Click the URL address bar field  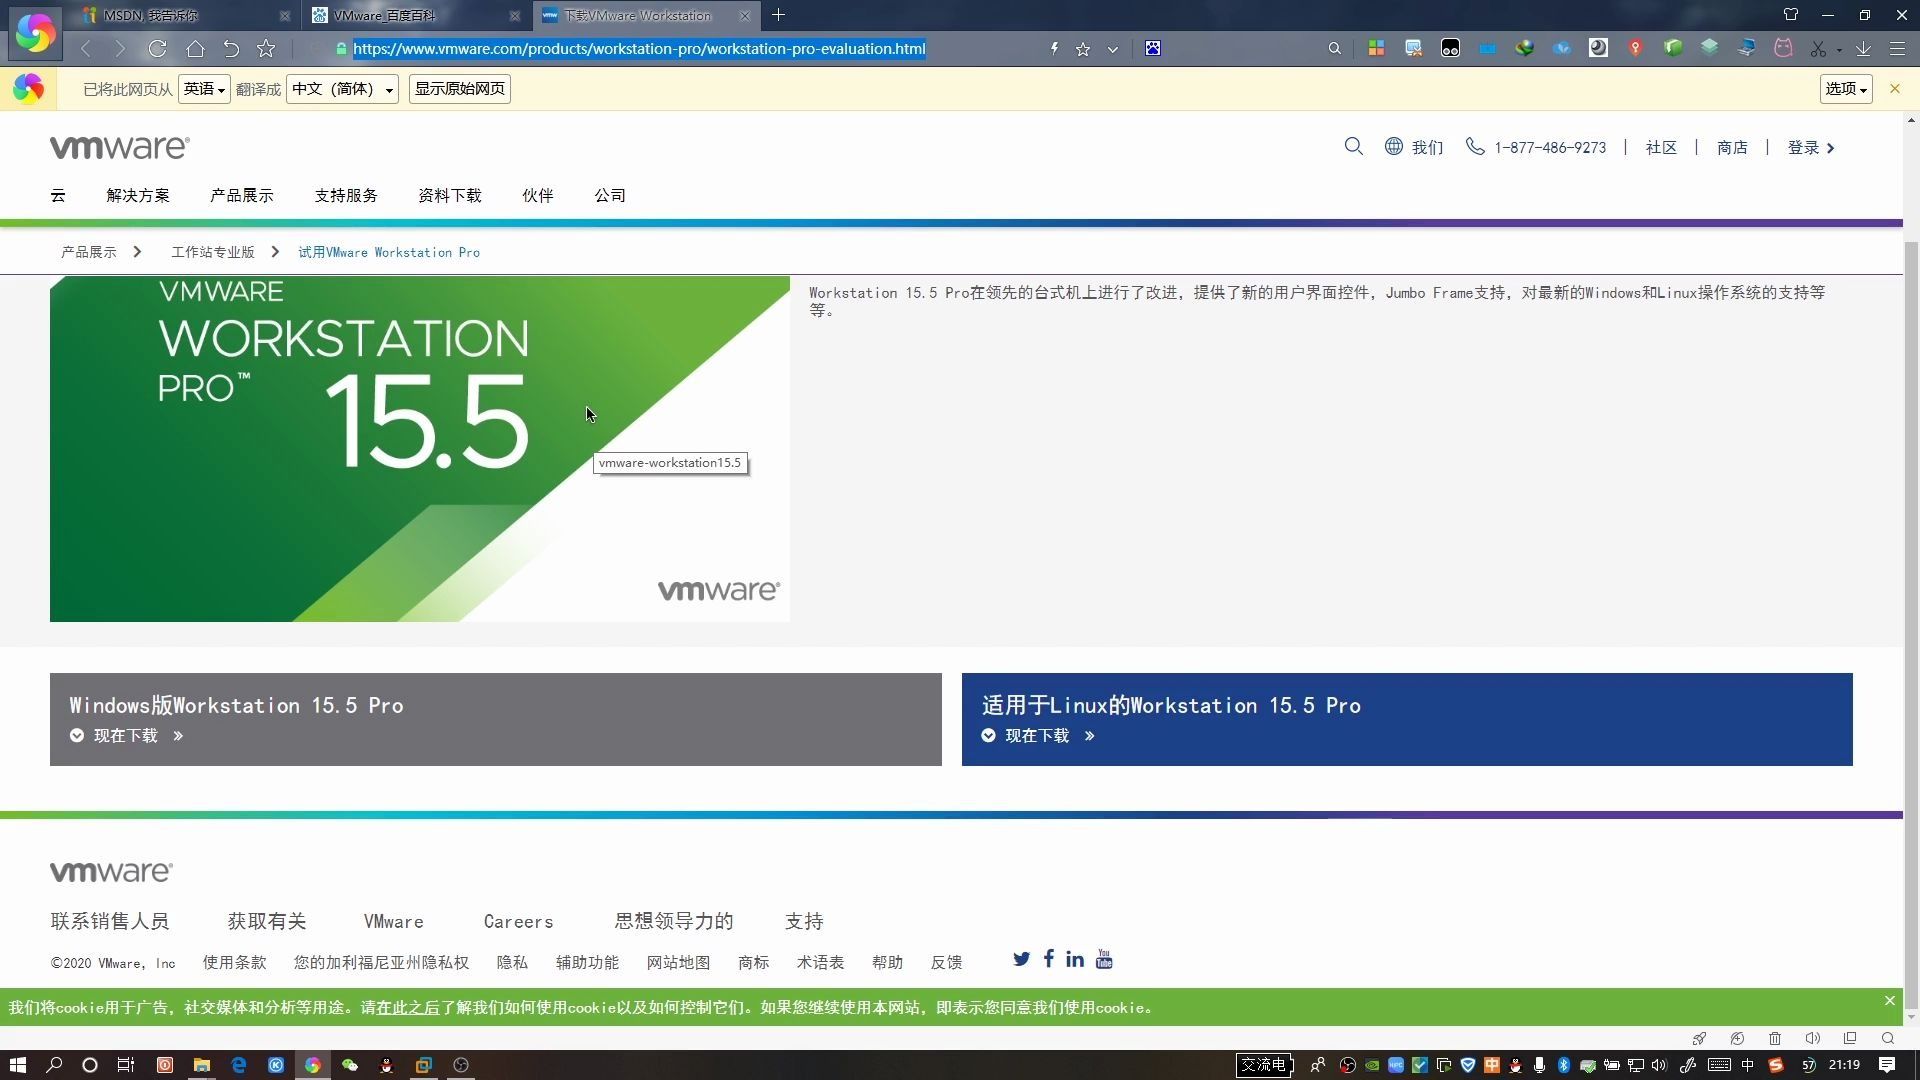click(690, 49)
